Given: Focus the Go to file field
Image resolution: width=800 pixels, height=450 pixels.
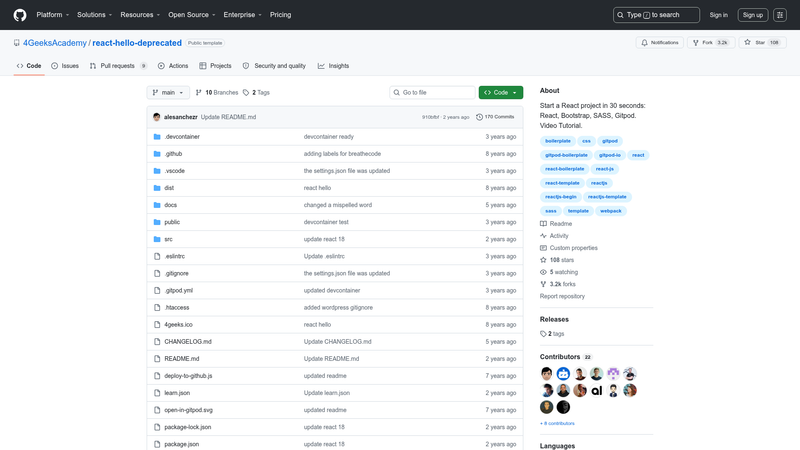Looking at the screenshot, I should pyautogui.click(x=433, y=92).
